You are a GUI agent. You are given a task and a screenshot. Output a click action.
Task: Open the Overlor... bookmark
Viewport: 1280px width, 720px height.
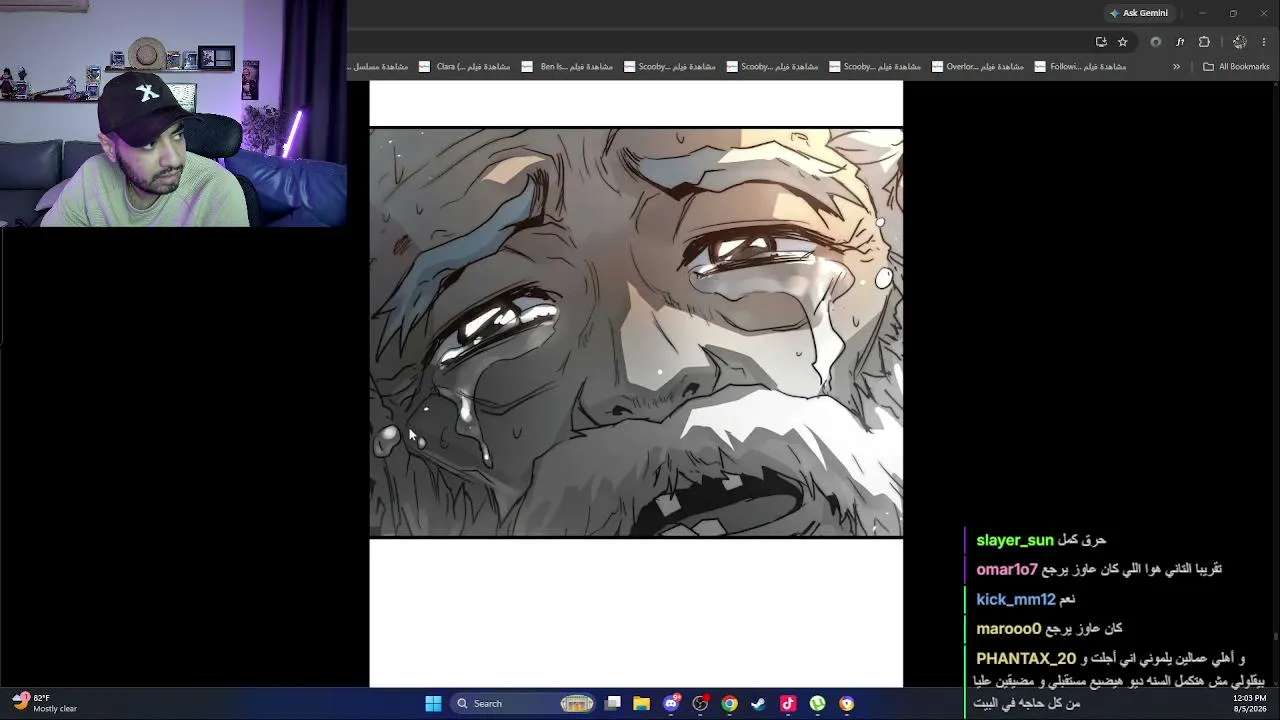pyautogui.click(x=977, y=67)
